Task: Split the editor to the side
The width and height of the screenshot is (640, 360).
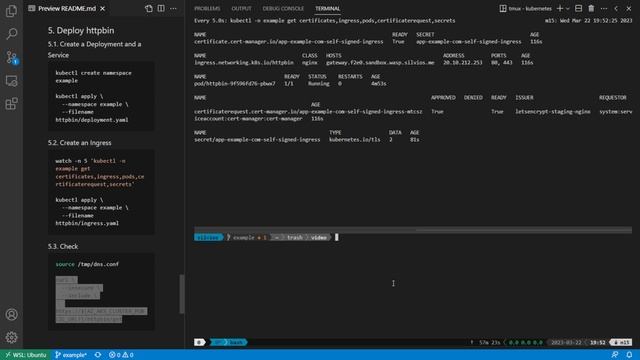Action: (x=161, y=9)
